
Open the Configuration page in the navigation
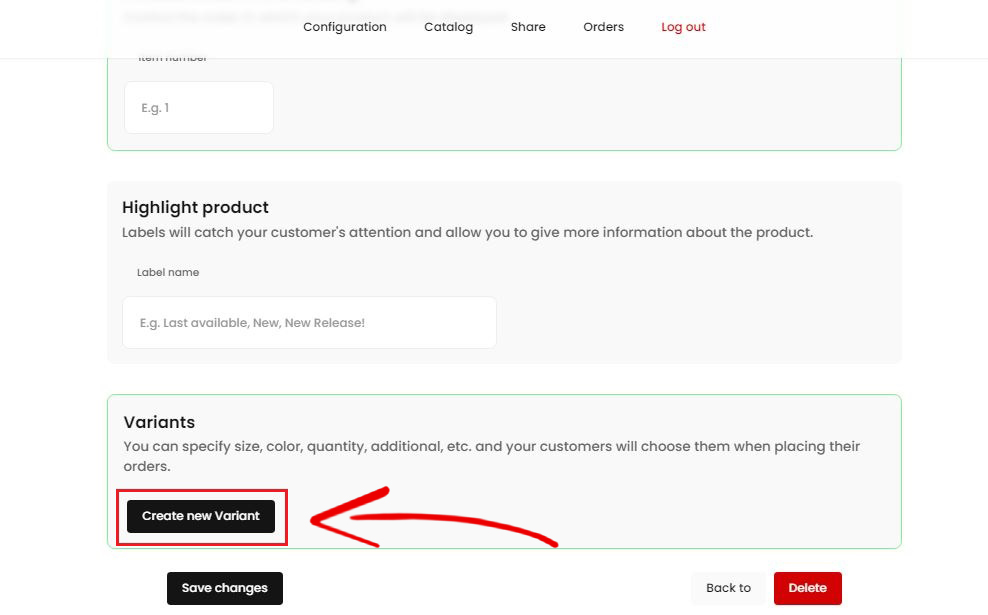pos(344,27)
